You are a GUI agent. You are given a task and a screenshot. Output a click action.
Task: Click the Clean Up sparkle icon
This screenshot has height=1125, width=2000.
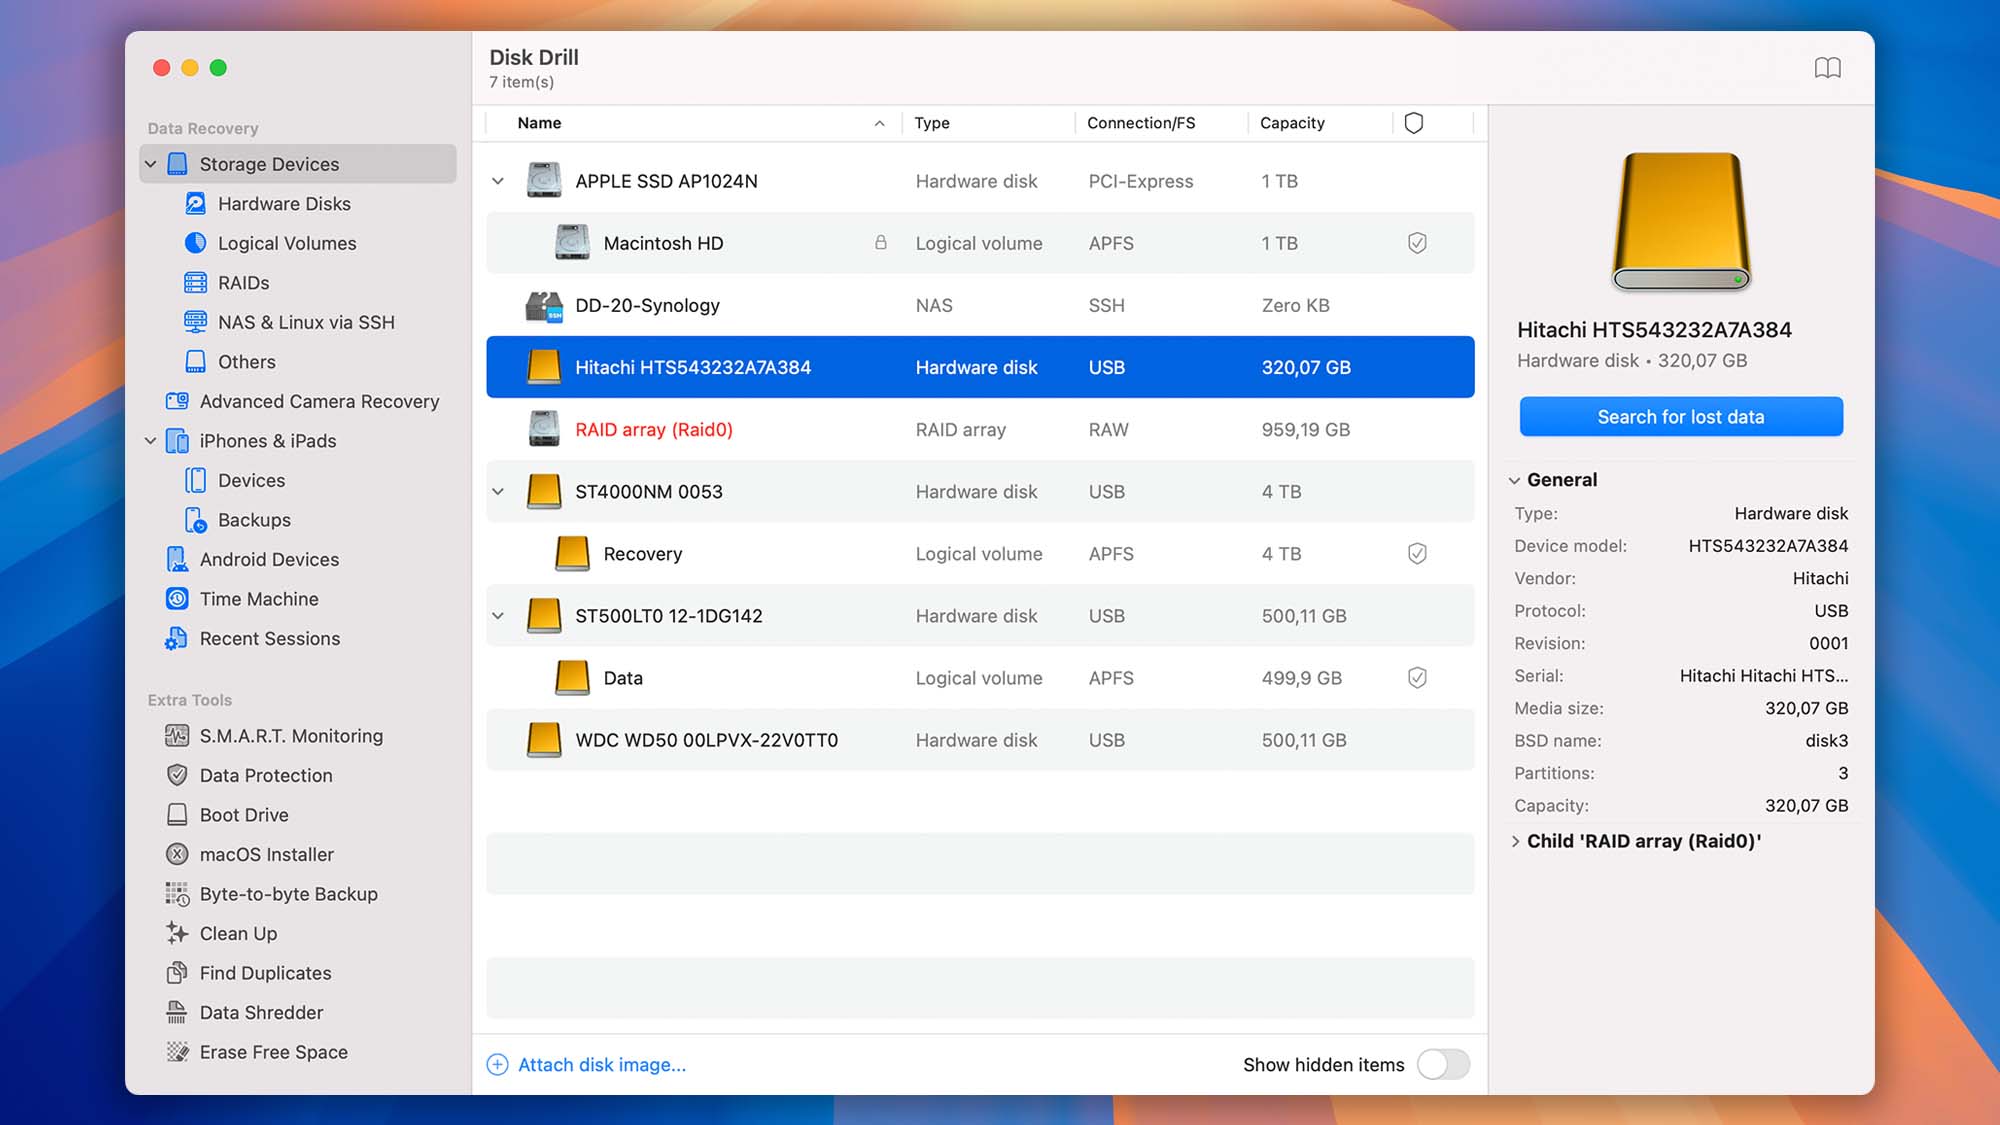(x=177, y=934)
